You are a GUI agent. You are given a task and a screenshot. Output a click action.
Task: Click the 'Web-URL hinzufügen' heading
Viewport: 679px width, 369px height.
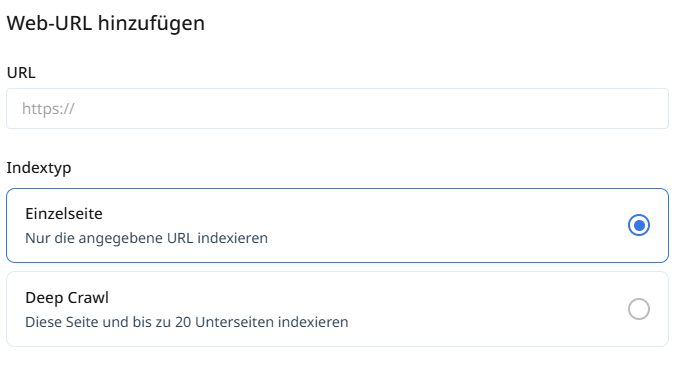coord(106,23)
